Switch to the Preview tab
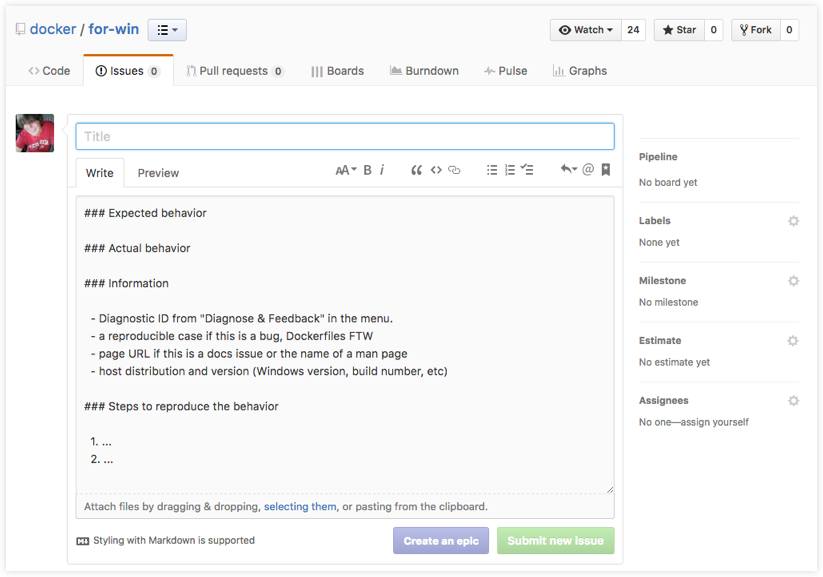This screenshot has height=577, width=823. 158,173
